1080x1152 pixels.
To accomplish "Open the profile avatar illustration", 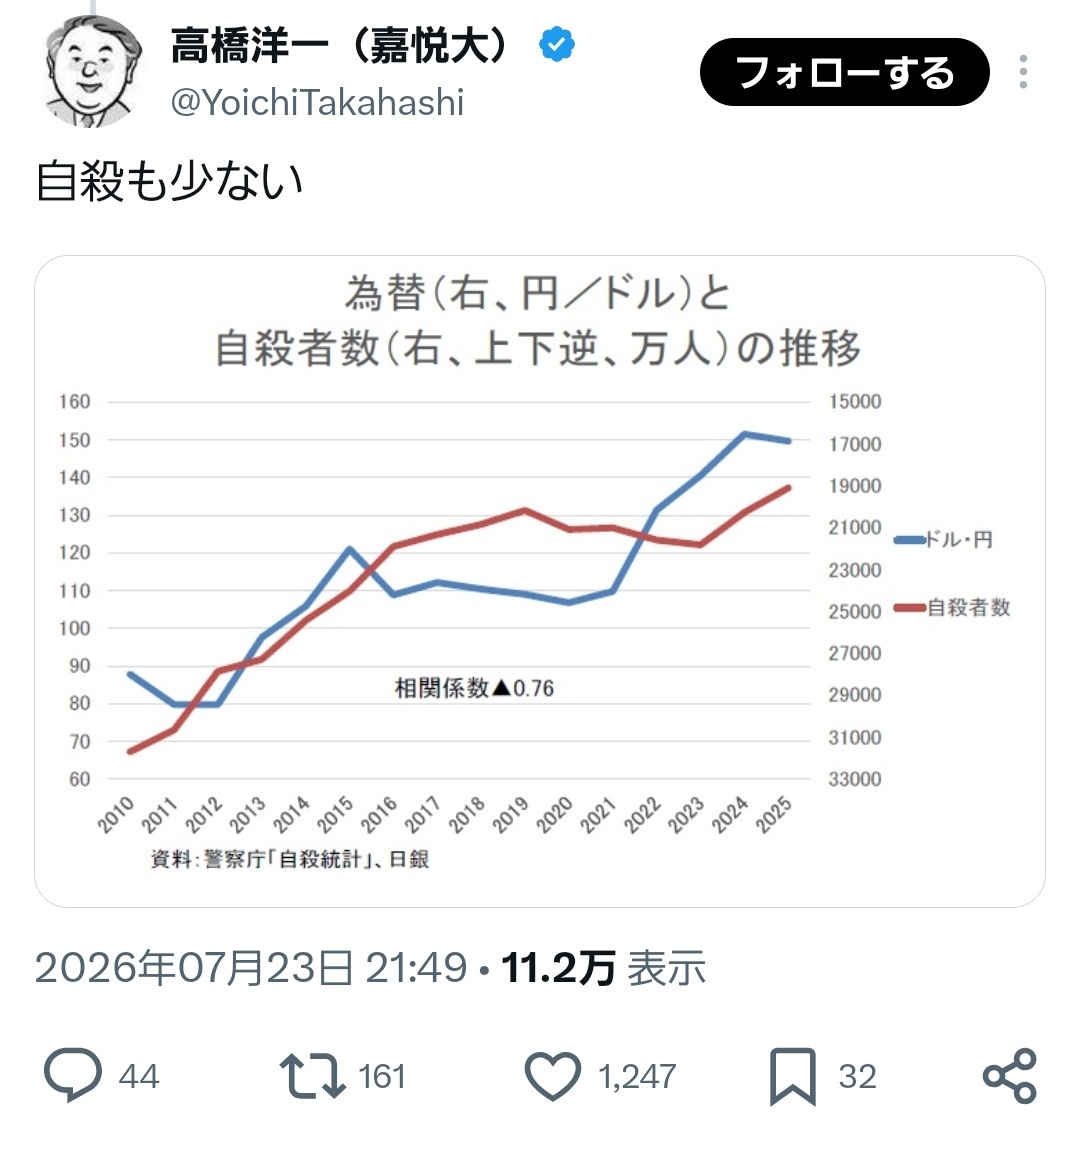I will (x=93, y=71).
